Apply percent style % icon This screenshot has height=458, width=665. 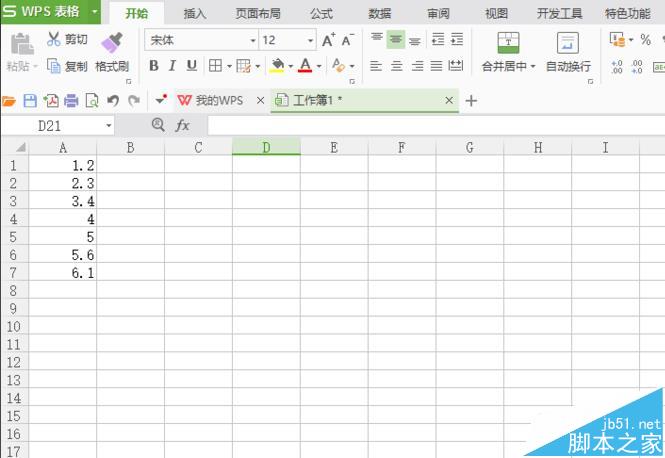(x=646, y=40)
